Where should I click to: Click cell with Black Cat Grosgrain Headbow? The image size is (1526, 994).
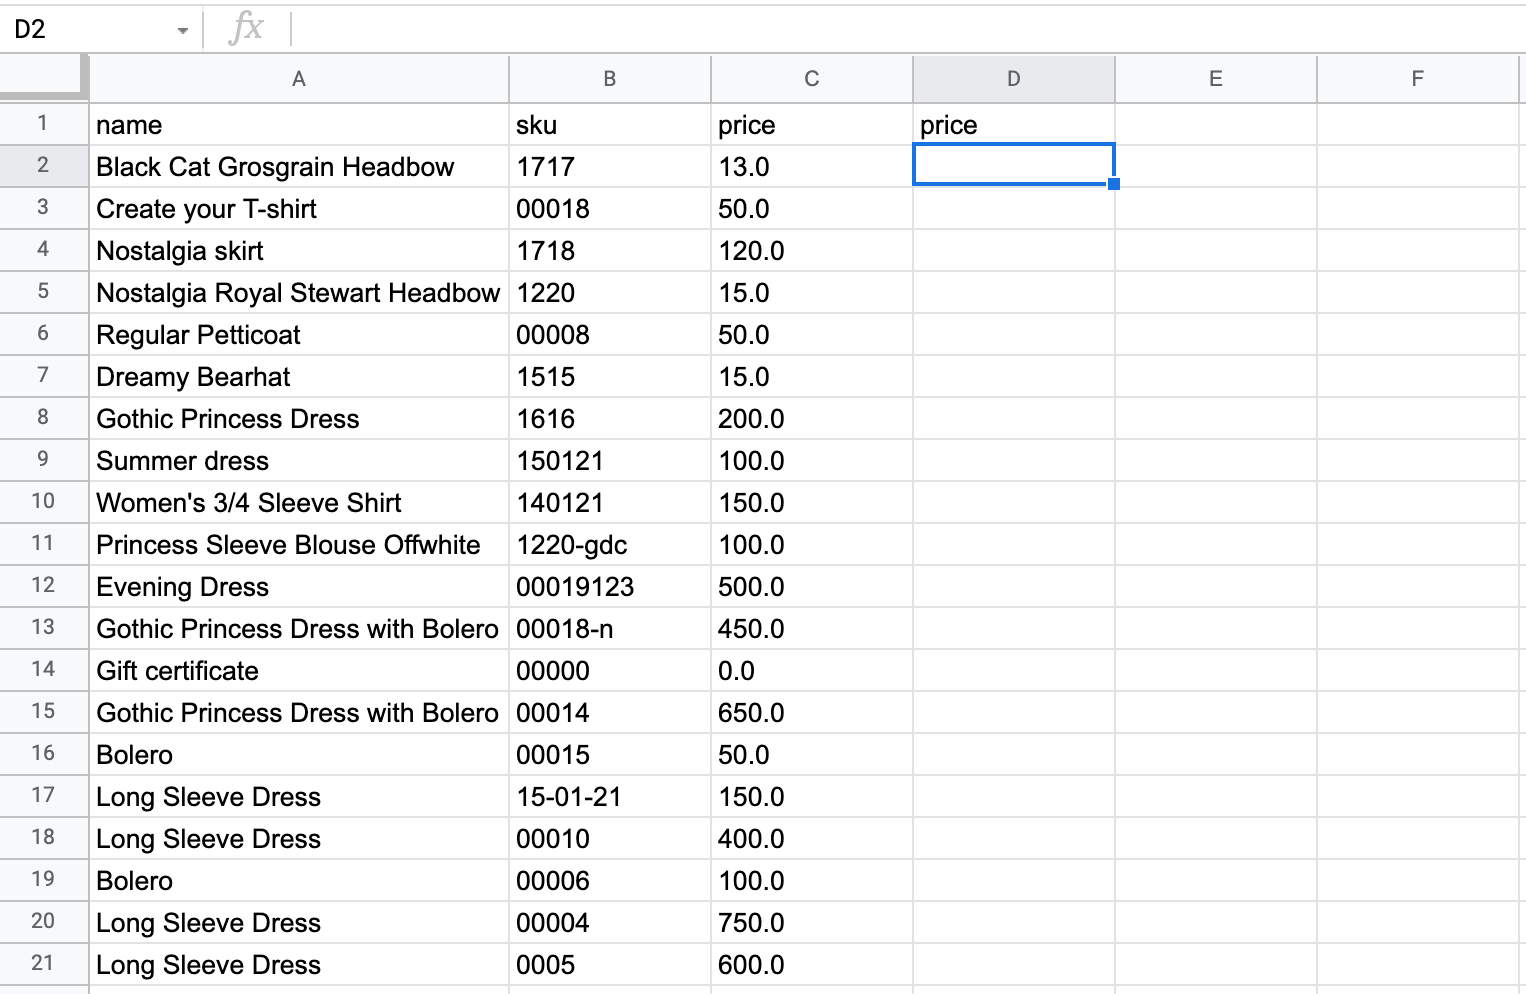tap(298, 167)
